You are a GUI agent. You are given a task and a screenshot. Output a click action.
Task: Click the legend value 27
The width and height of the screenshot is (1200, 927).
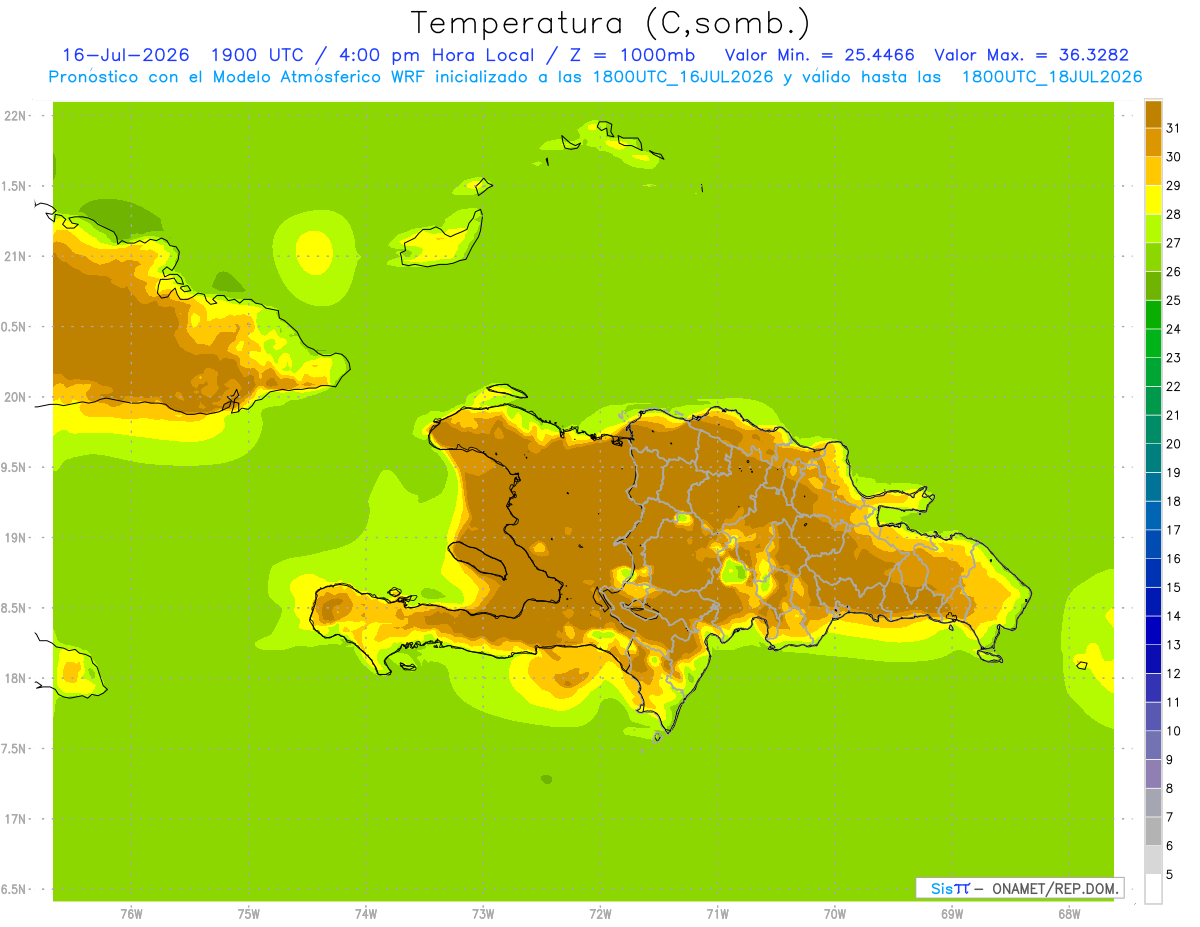coord(1173,243)
